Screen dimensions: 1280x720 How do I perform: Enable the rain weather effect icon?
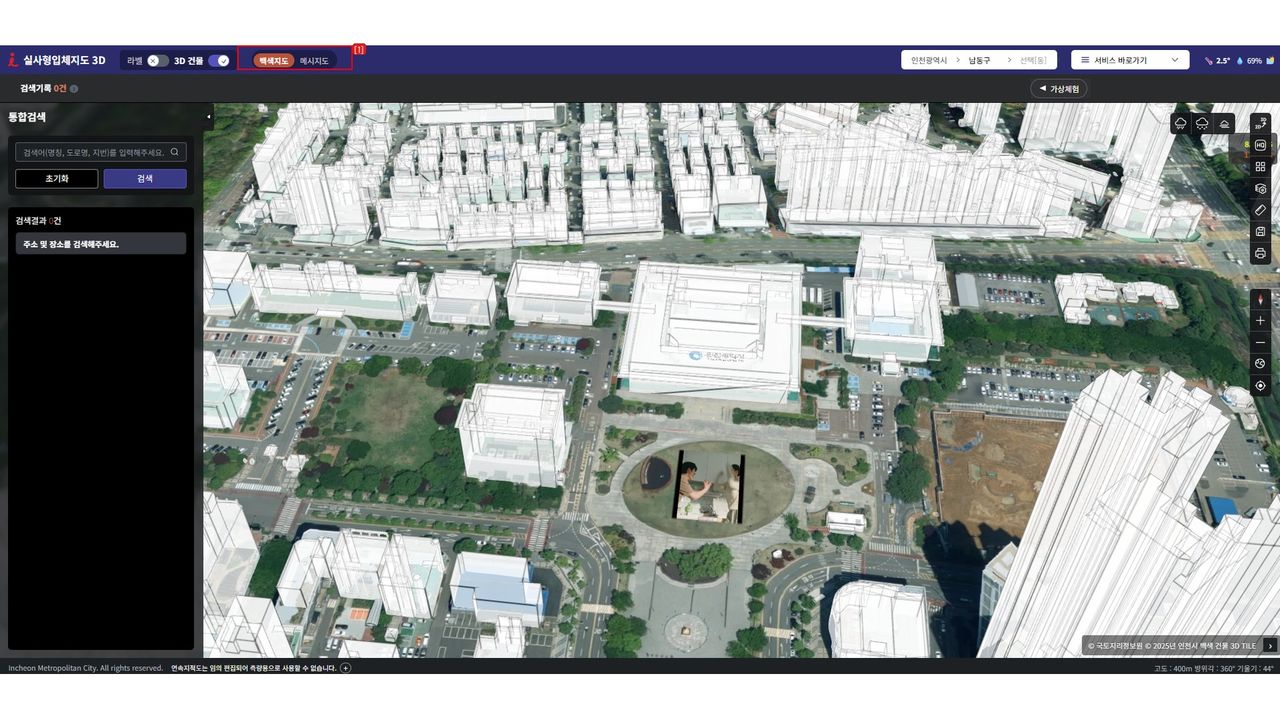[1181, 123]
